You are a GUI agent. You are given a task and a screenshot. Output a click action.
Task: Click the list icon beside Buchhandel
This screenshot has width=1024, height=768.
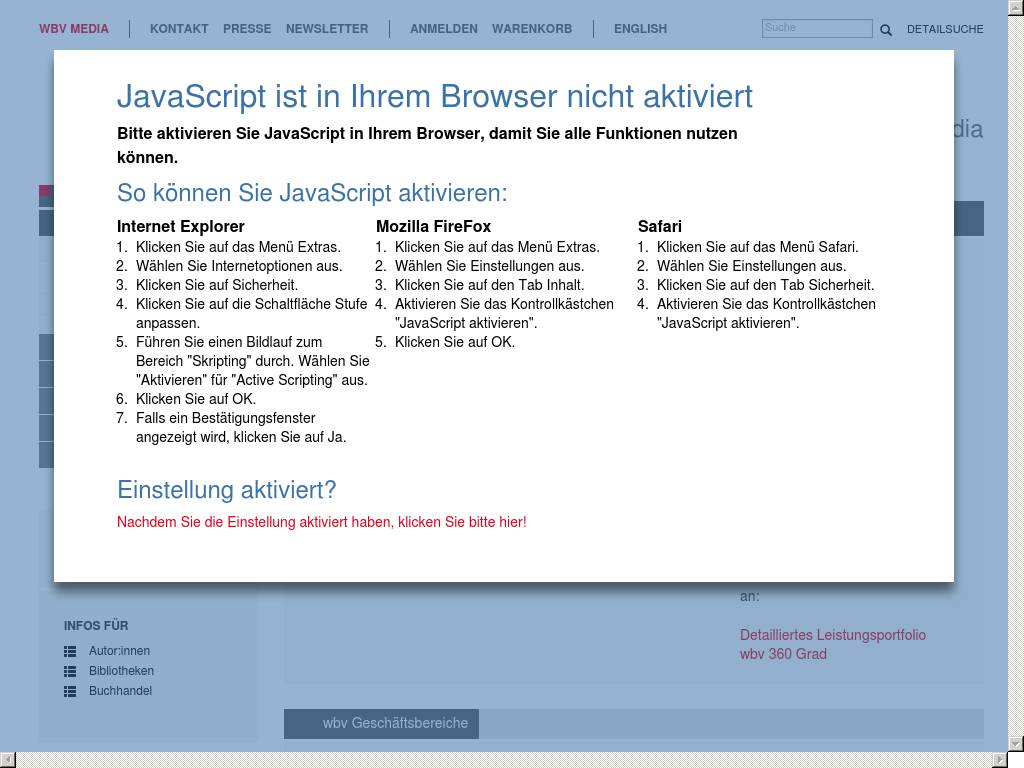pos(70,691)
